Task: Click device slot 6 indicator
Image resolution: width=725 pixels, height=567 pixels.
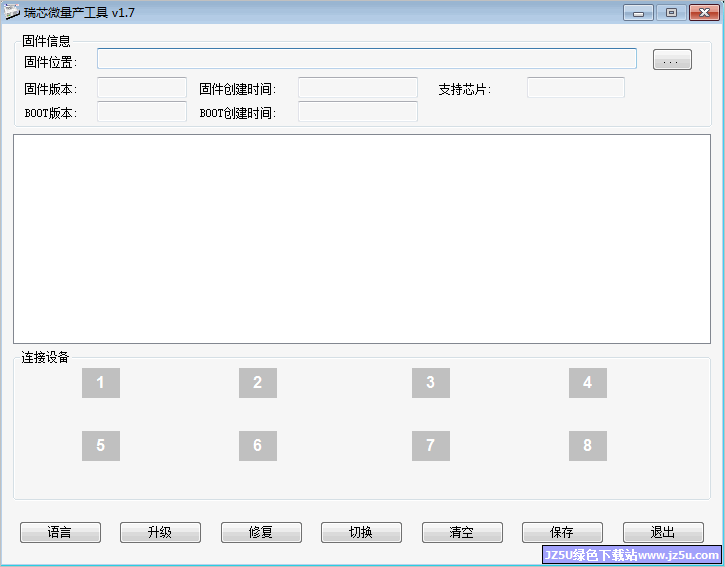Action: pyautogui.click(x=258, y=446)
